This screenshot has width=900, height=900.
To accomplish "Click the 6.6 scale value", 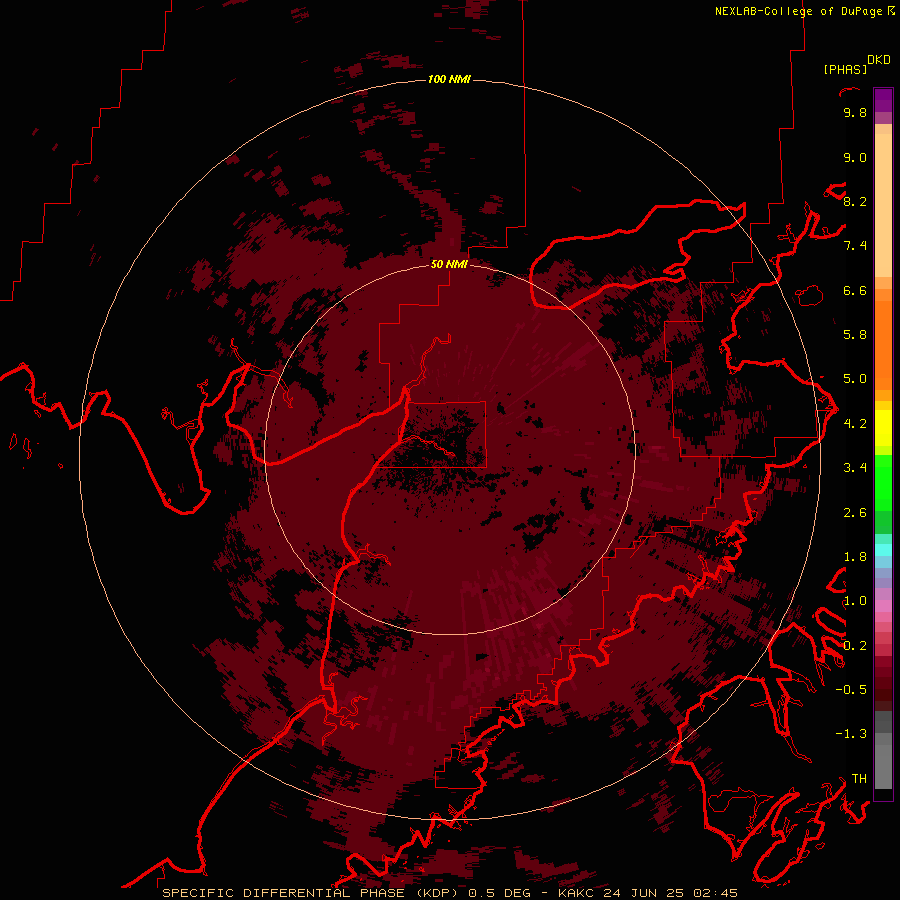I will [855, 290].
